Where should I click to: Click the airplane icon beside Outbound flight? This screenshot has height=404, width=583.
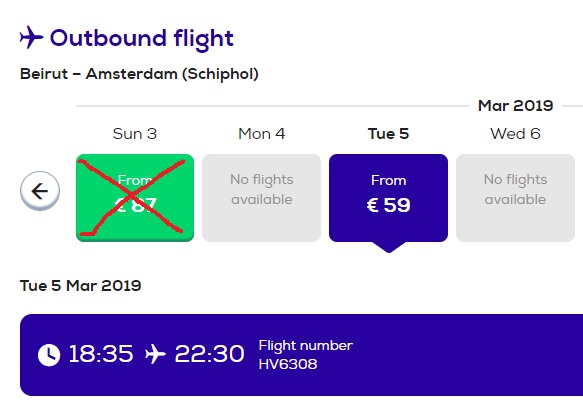[31, 37]
